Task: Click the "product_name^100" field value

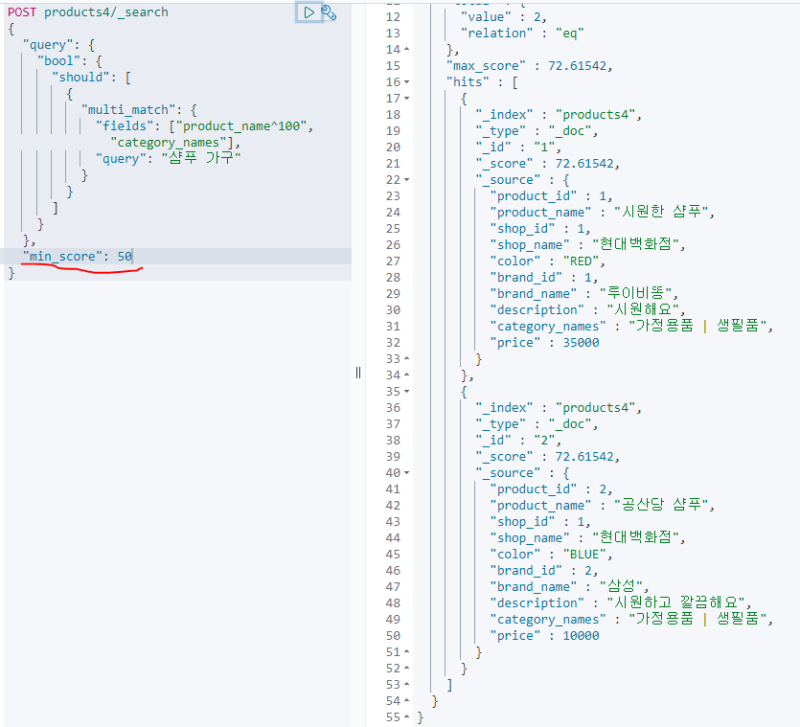Action: tap(241, 126)
